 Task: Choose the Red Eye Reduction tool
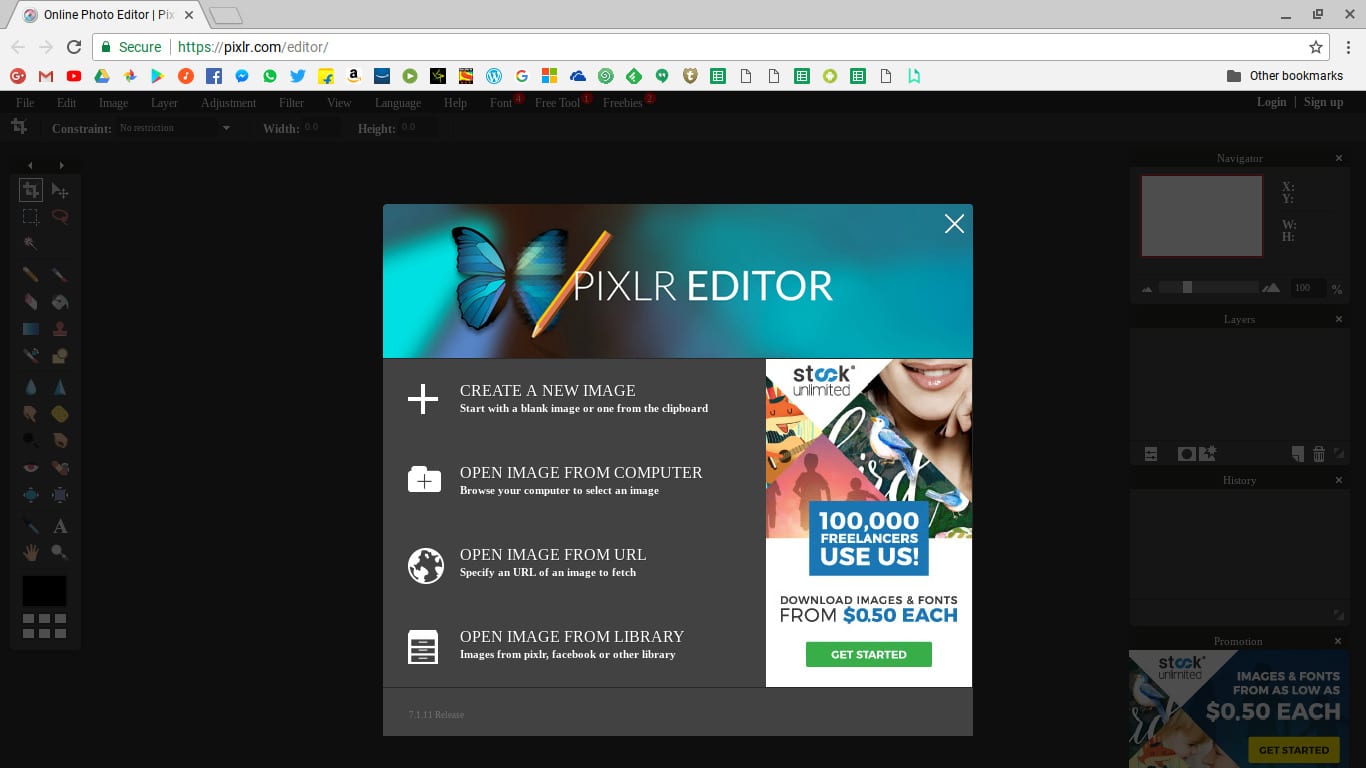click(x=31, y=467)
